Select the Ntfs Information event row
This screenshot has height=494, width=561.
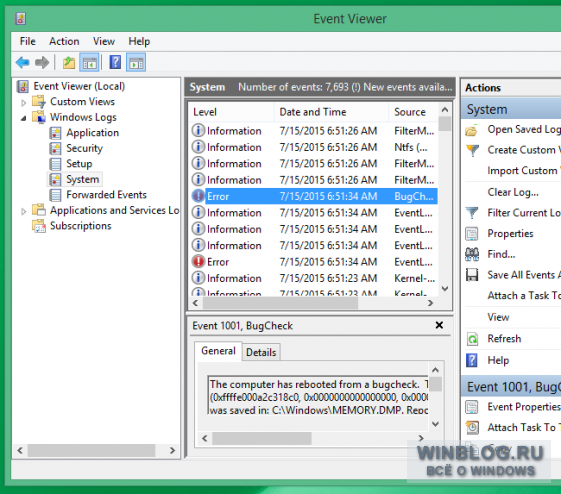coord(314,147)
